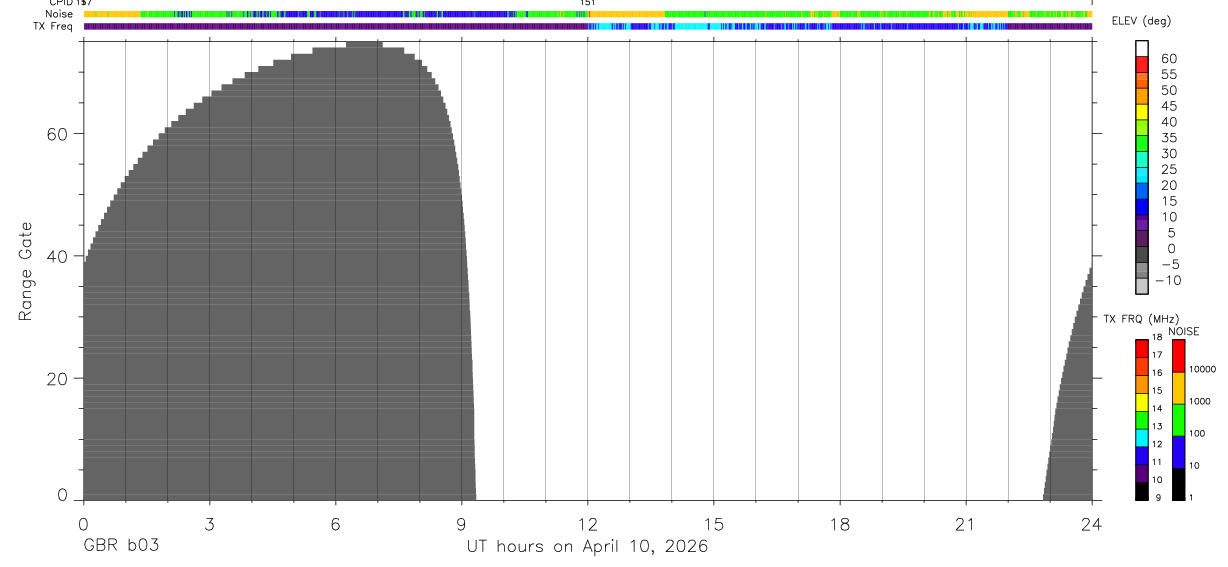Viewport: 1228px width, 567px height.
Task: Click the '3' tick on the UT hours axis
Action: [209, 523]
